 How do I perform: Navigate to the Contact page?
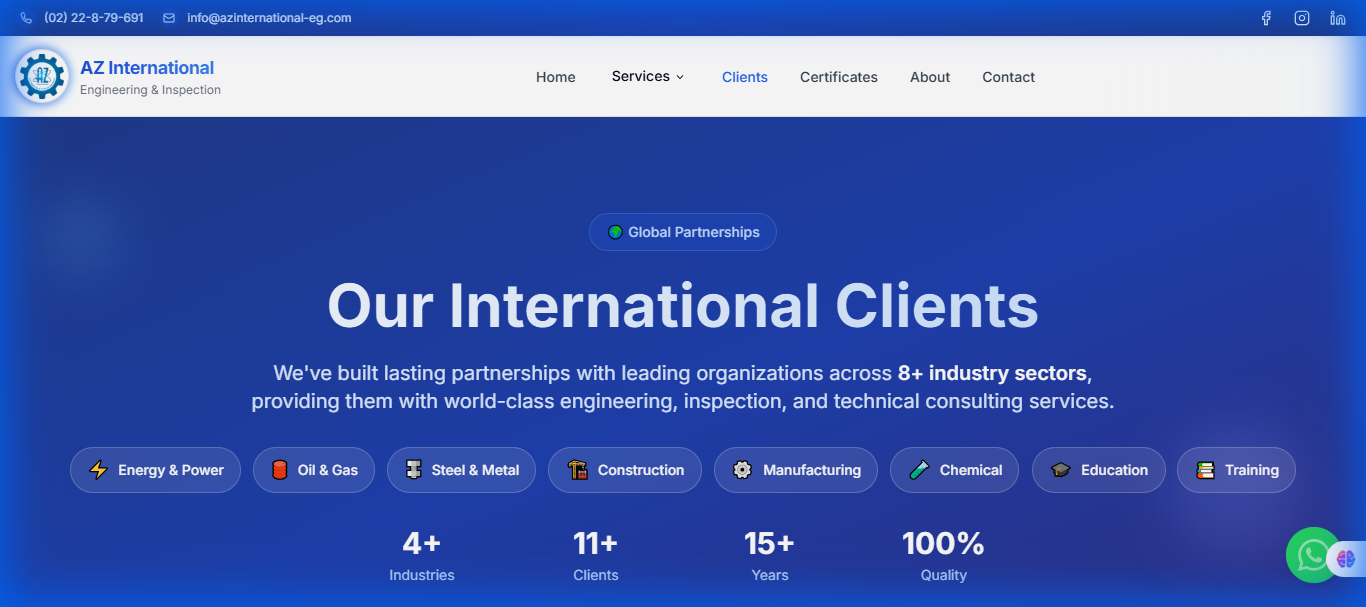[x=1008, y=77]
